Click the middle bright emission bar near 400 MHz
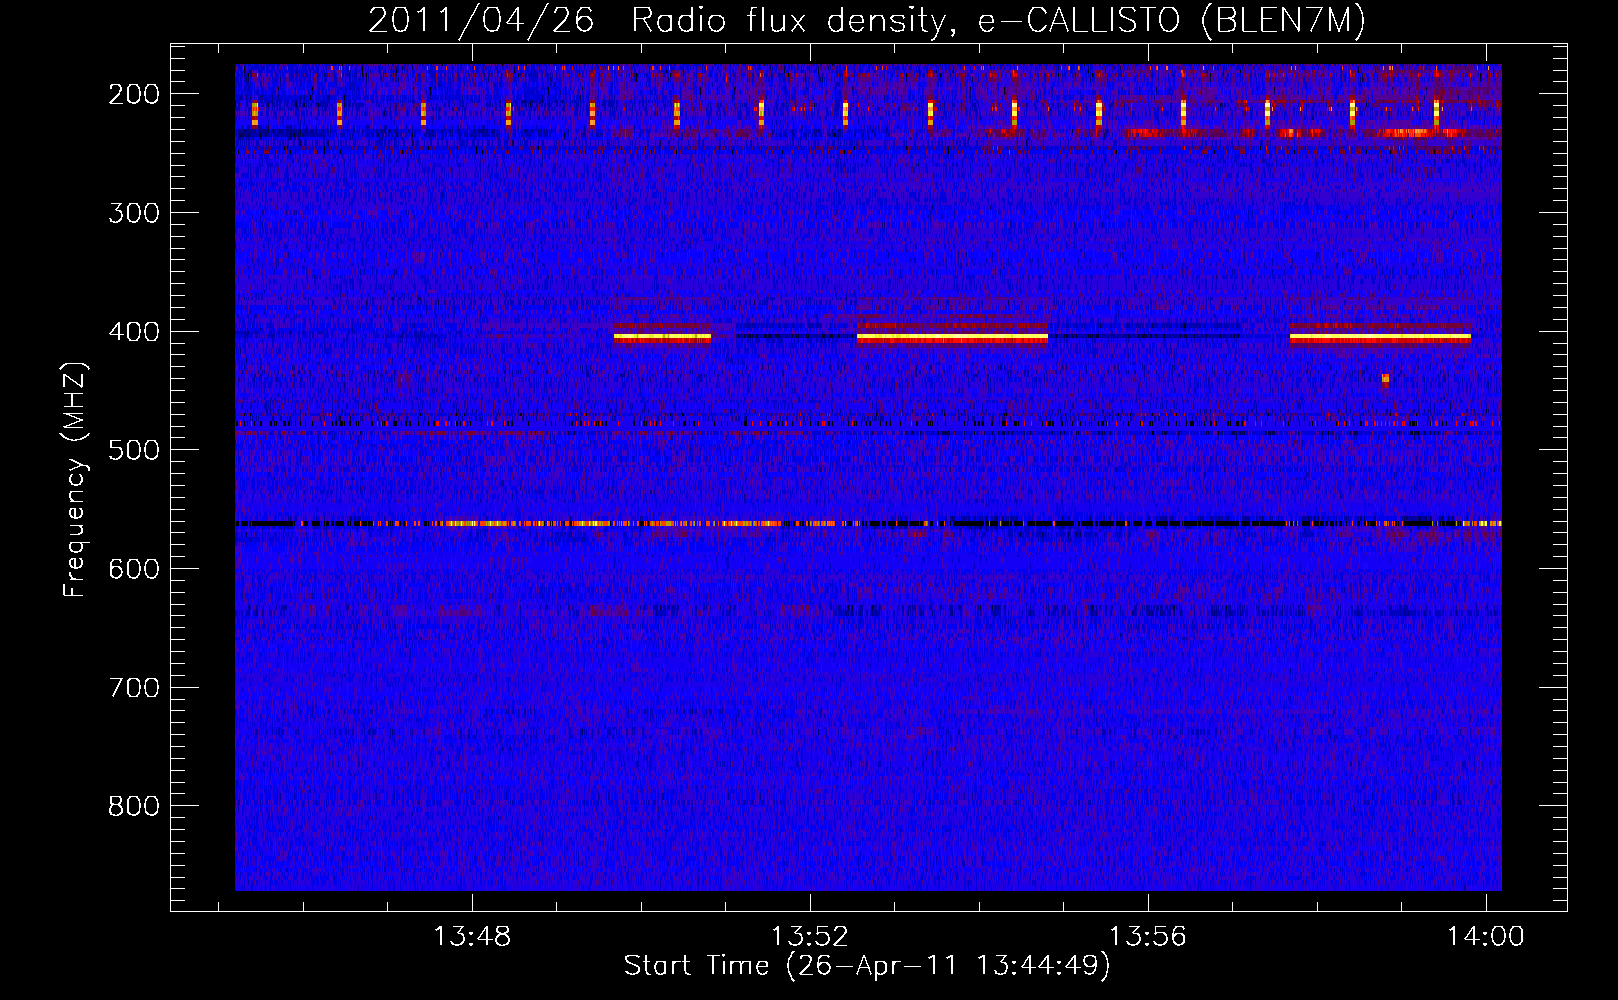 coord(952,338)
